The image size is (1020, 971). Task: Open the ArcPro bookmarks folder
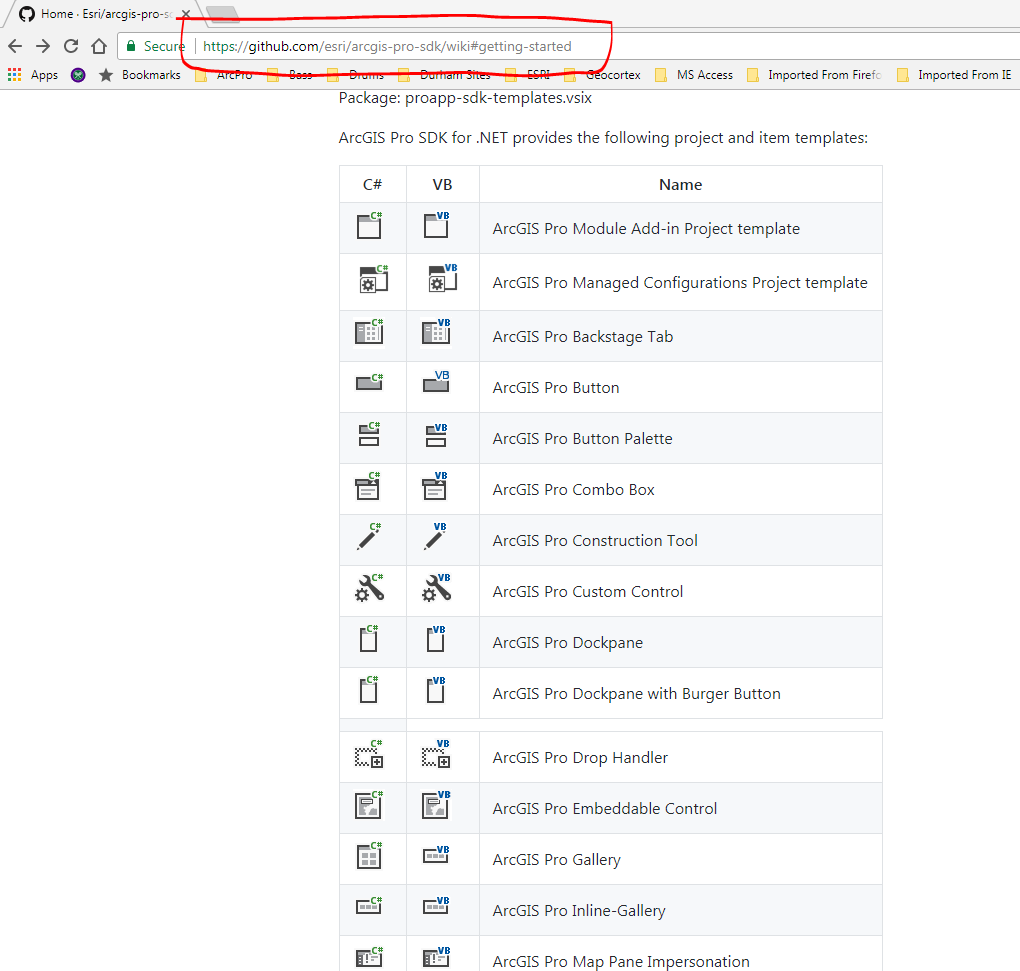point(224,75)
